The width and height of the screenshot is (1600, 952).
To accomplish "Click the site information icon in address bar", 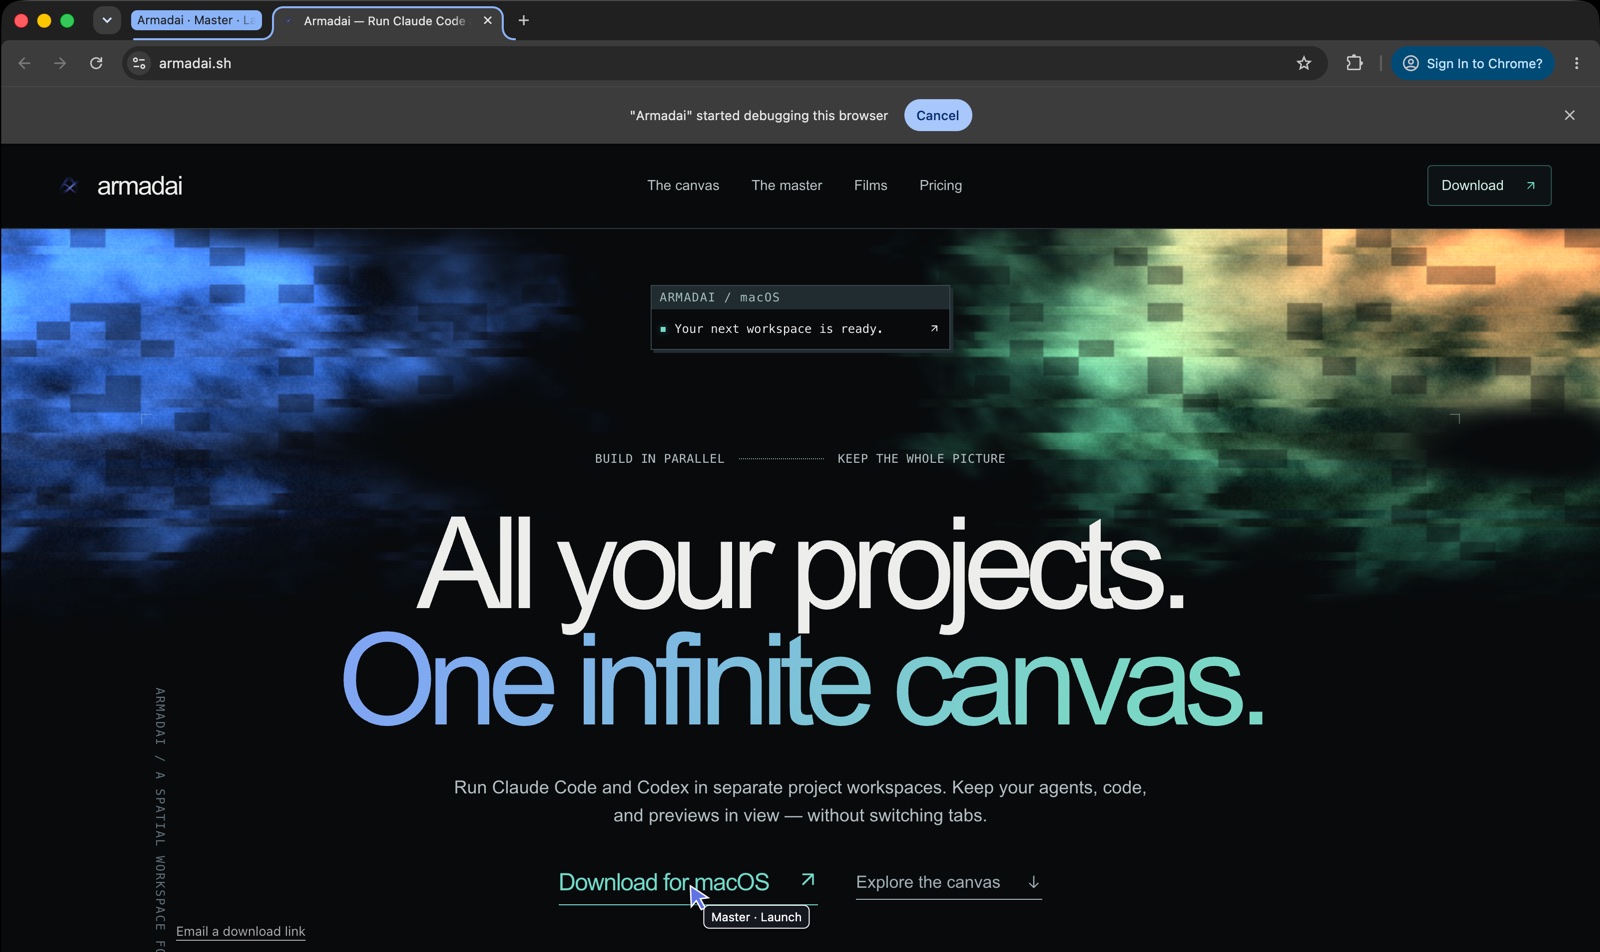I will pos(139,63).
